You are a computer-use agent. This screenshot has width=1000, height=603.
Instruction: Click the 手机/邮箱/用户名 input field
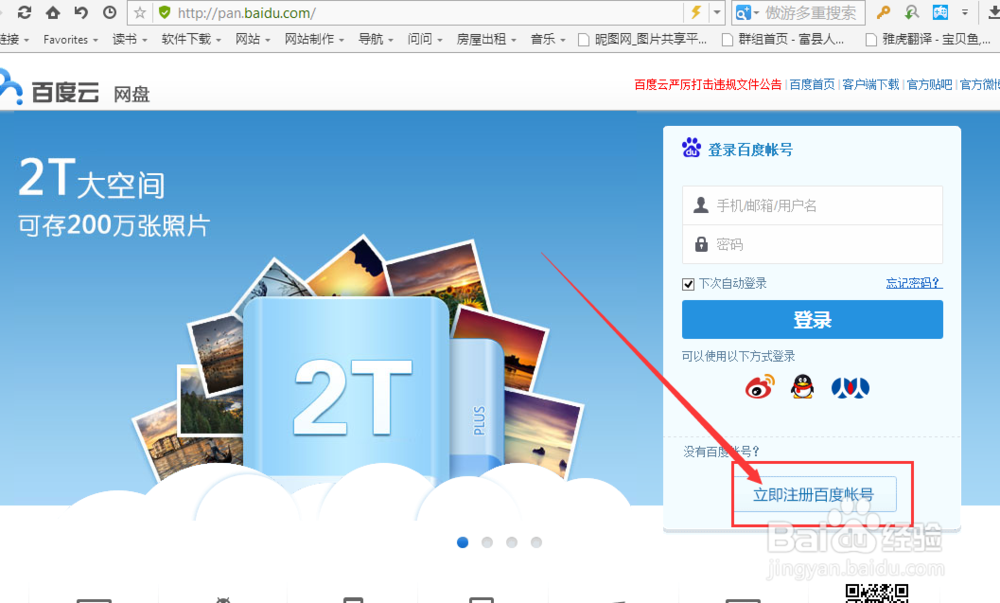pyautogui.click(x=812, y=205)
